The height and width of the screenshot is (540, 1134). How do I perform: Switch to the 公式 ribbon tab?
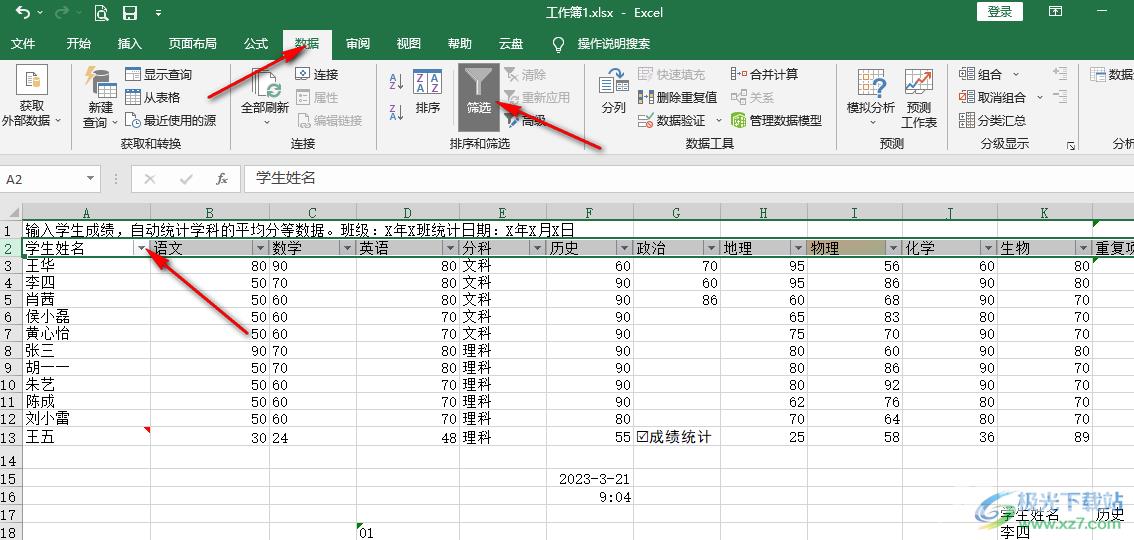coord(256,44)
